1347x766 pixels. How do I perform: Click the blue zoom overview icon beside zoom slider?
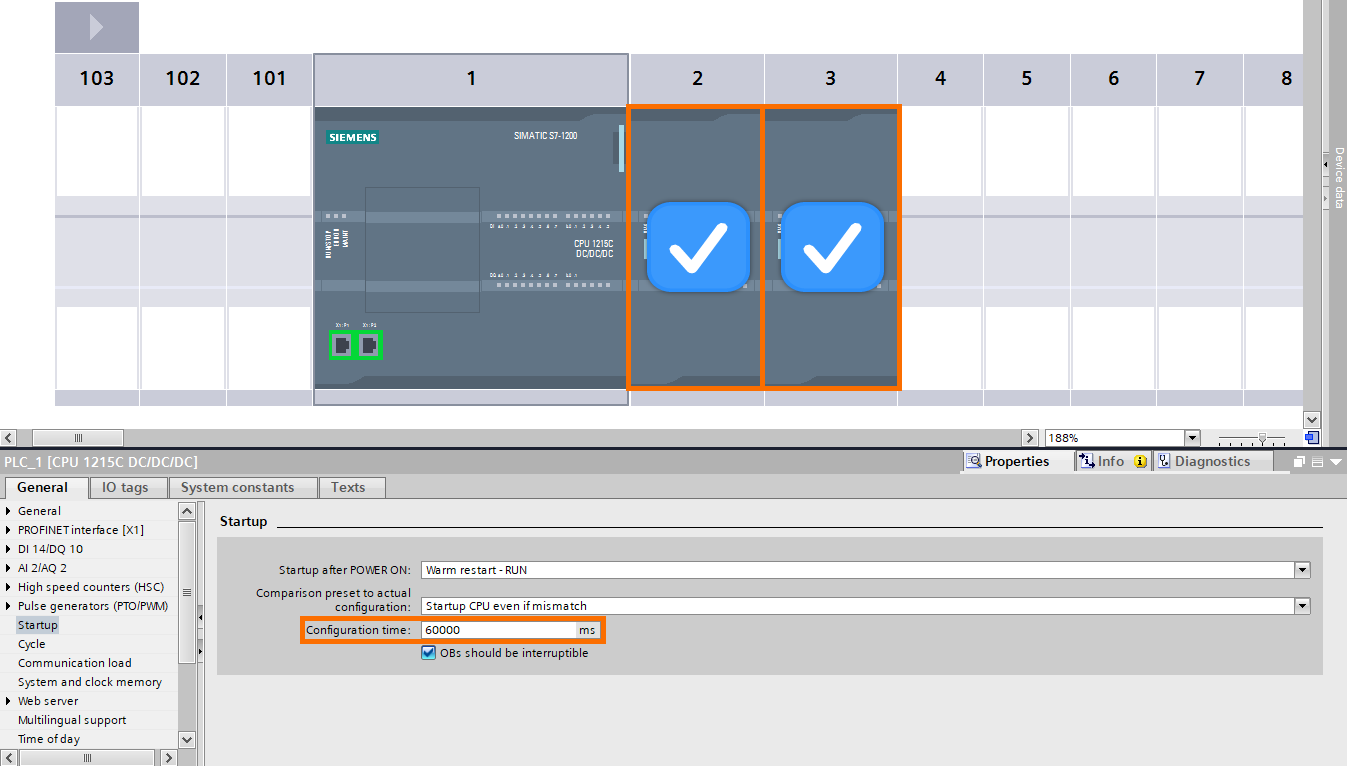coord(1312,438)
